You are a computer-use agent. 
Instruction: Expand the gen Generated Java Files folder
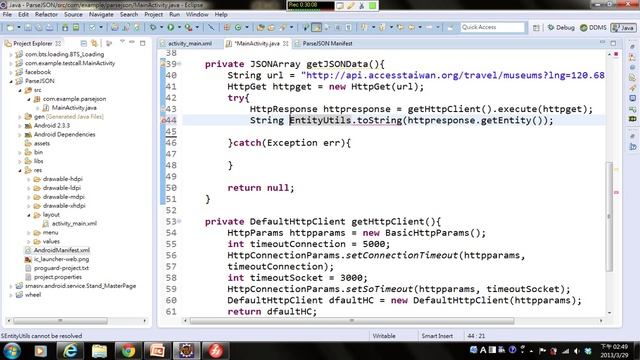point(20,117)
